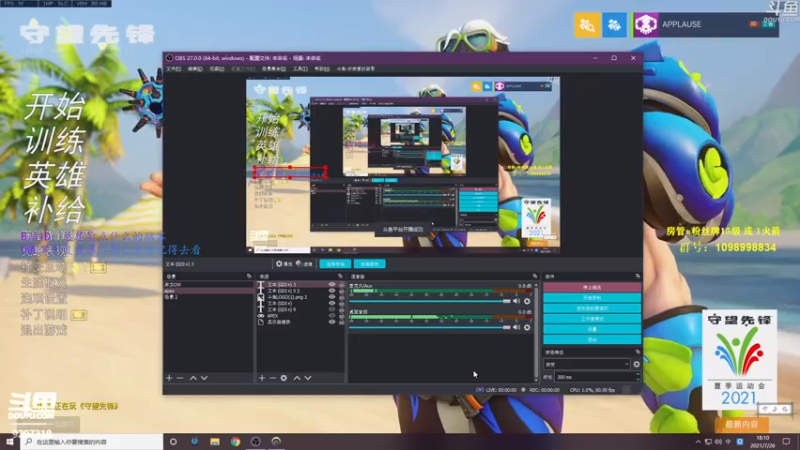Open 设置 settings in Controls
This screenshot has height=450, width=800.
tap(592, 329)
